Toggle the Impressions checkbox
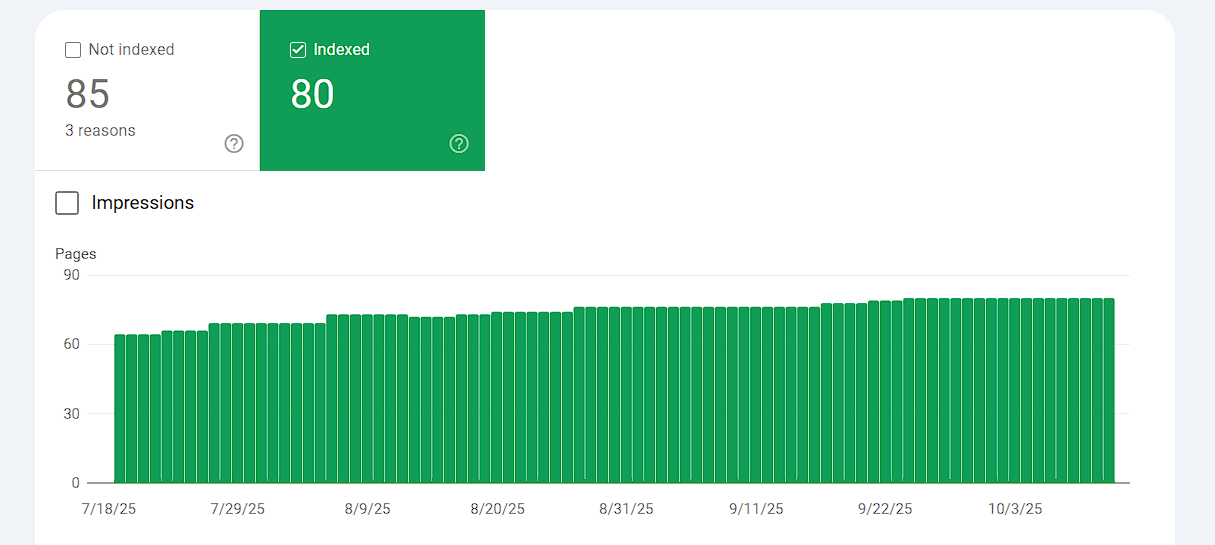Screen dimensions: 1215x545 coord(67,203)
